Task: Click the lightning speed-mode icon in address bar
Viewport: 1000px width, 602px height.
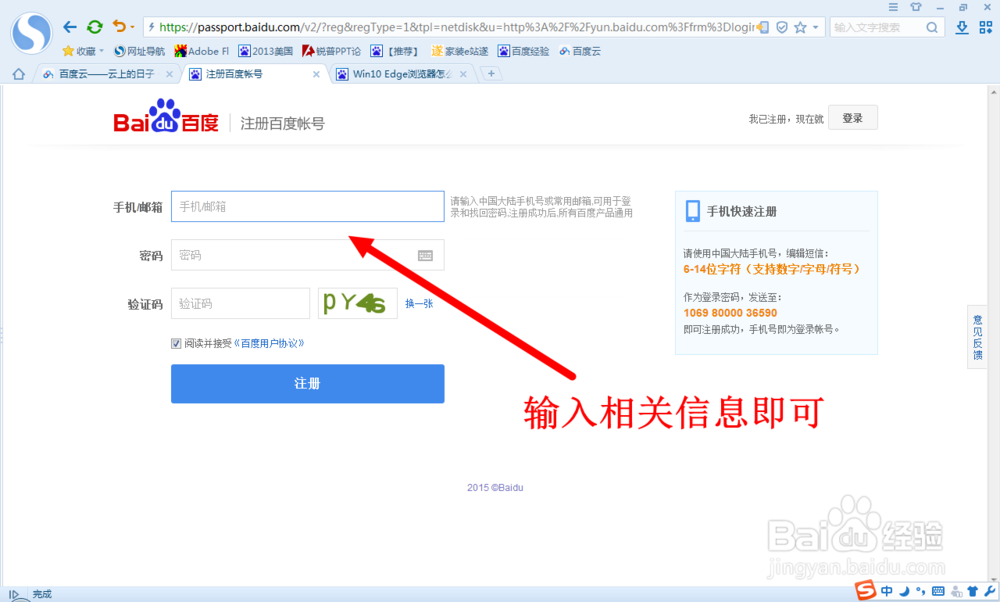Action: click(x=151, y=27)
